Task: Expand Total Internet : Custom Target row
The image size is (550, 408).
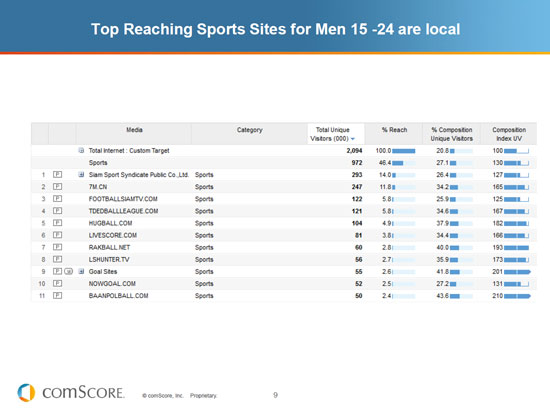Action: tap(81, 151)
